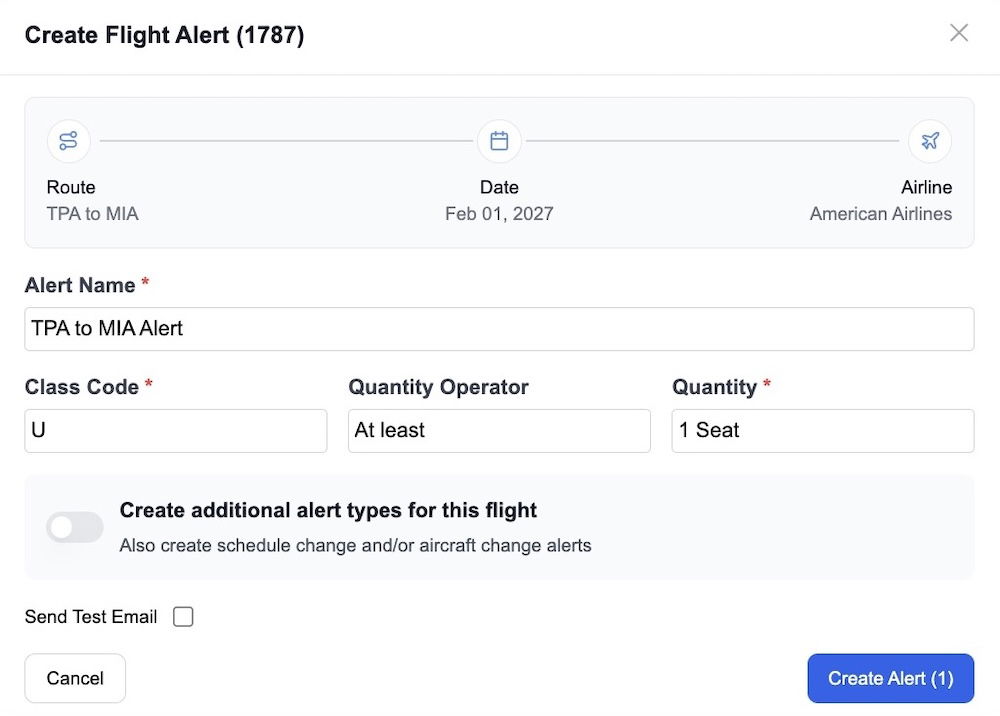The width and height of the screenshot is (1000, 716).
Task: Click the 'Create Flight Alert (1787)' title
Action: point(164,36)
